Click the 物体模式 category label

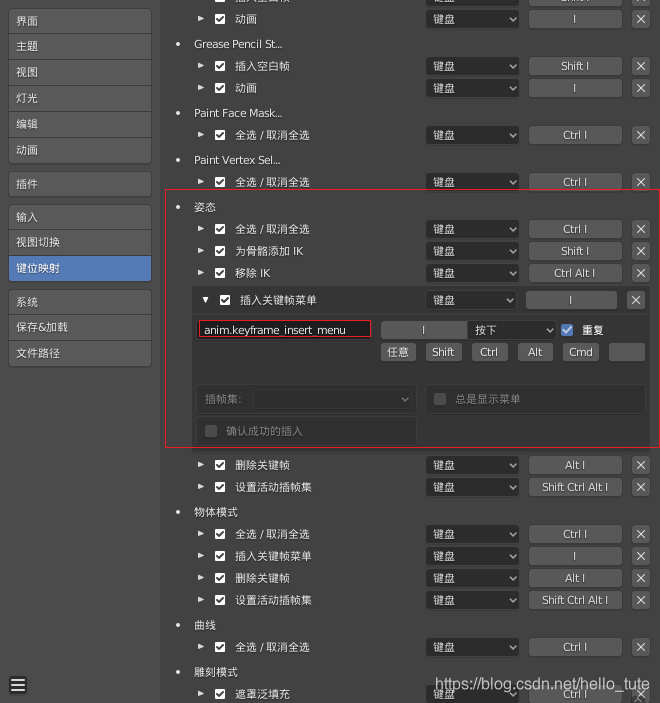216,512
